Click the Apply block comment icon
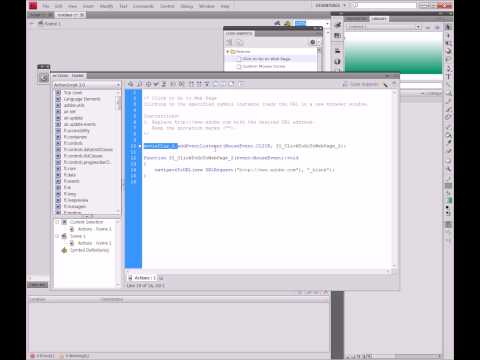480x360 pixels. point(215,84)
